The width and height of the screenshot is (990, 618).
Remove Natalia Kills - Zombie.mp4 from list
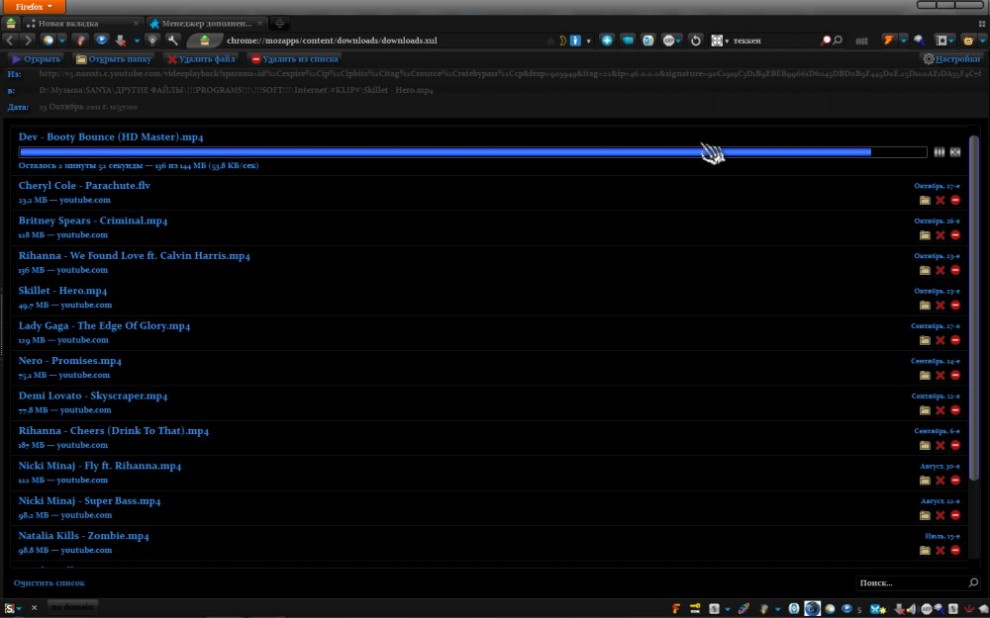(x=955, y=550)
